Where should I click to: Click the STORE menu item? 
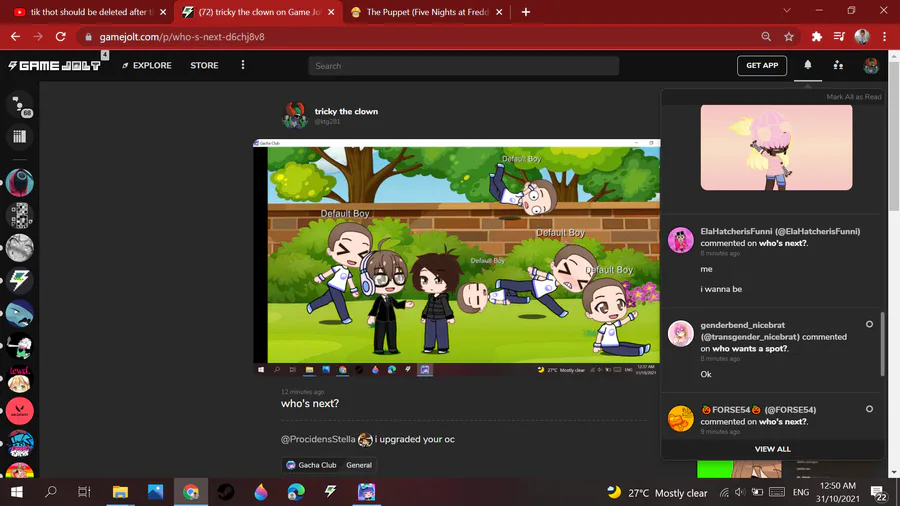tap(204, 65)
